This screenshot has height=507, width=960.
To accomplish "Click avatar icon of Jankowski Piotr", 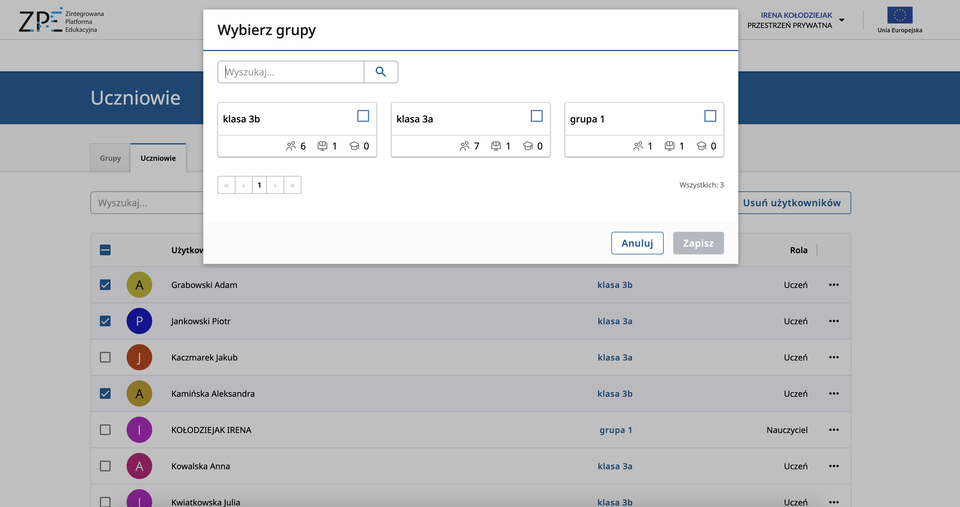I will (x=139, y=321).
